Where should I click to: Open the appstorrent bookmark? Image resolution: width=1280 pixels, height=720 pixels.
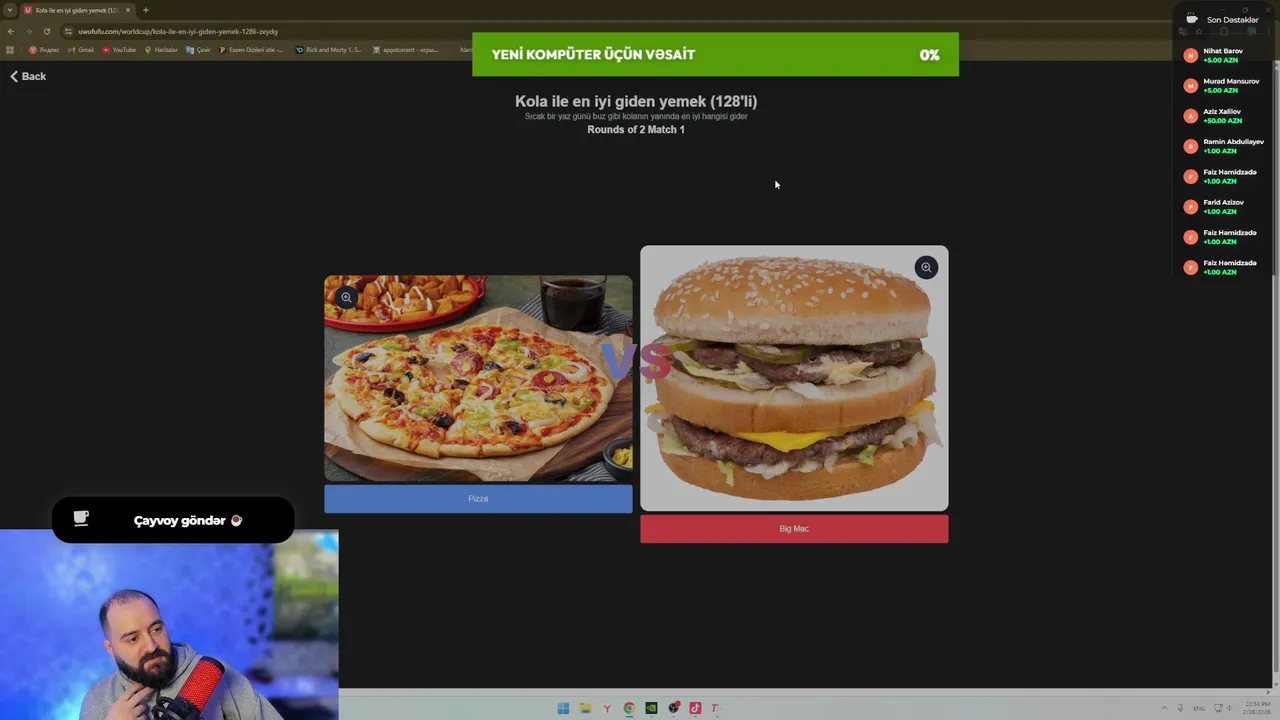(x=405, y=49)
